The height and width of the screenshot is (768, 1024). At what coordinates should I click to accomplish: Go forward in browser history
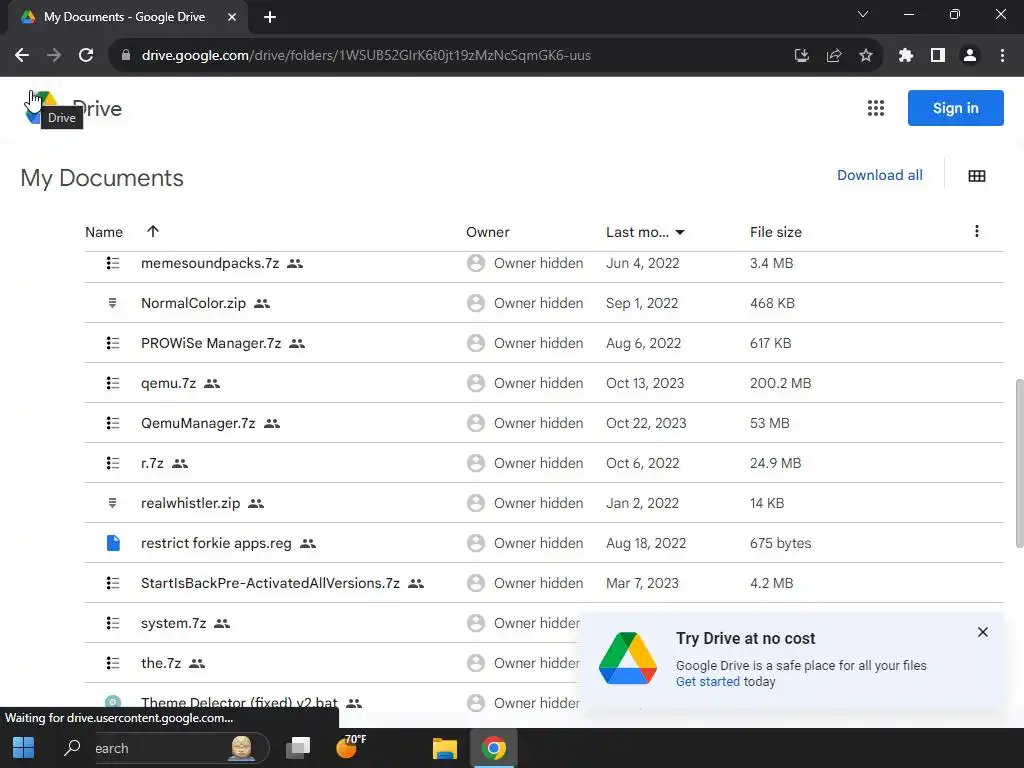[54, 56]
